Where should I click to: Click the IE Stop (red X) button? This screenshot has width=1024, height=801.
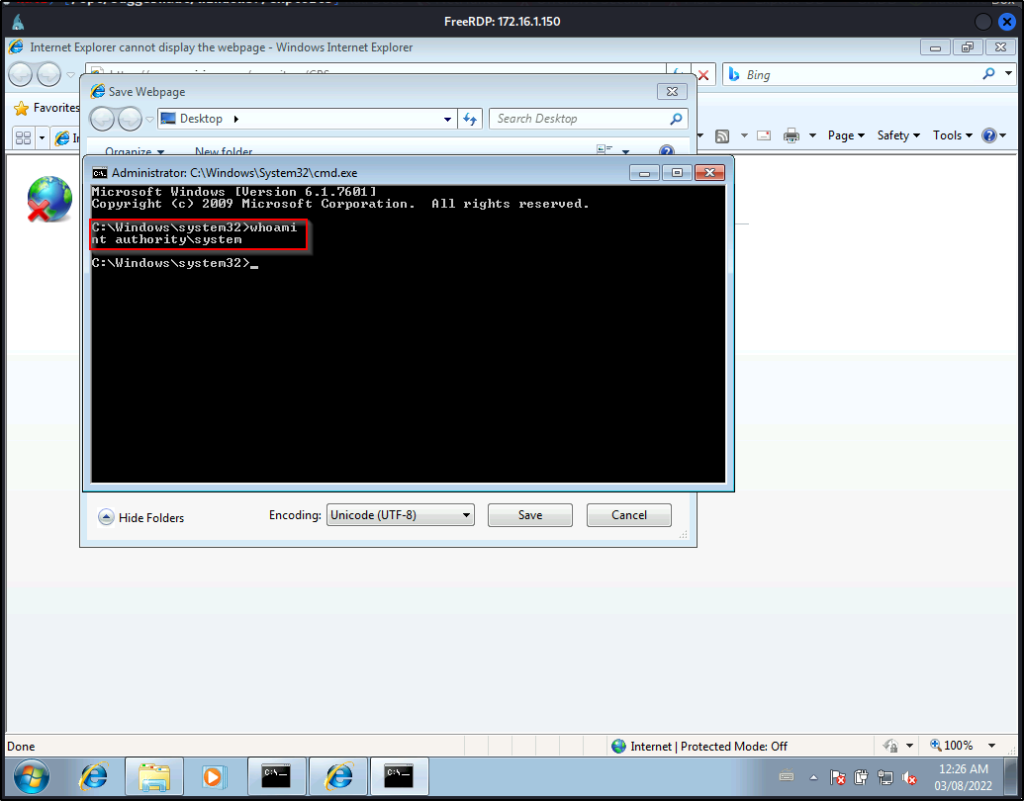click(704, 75)
